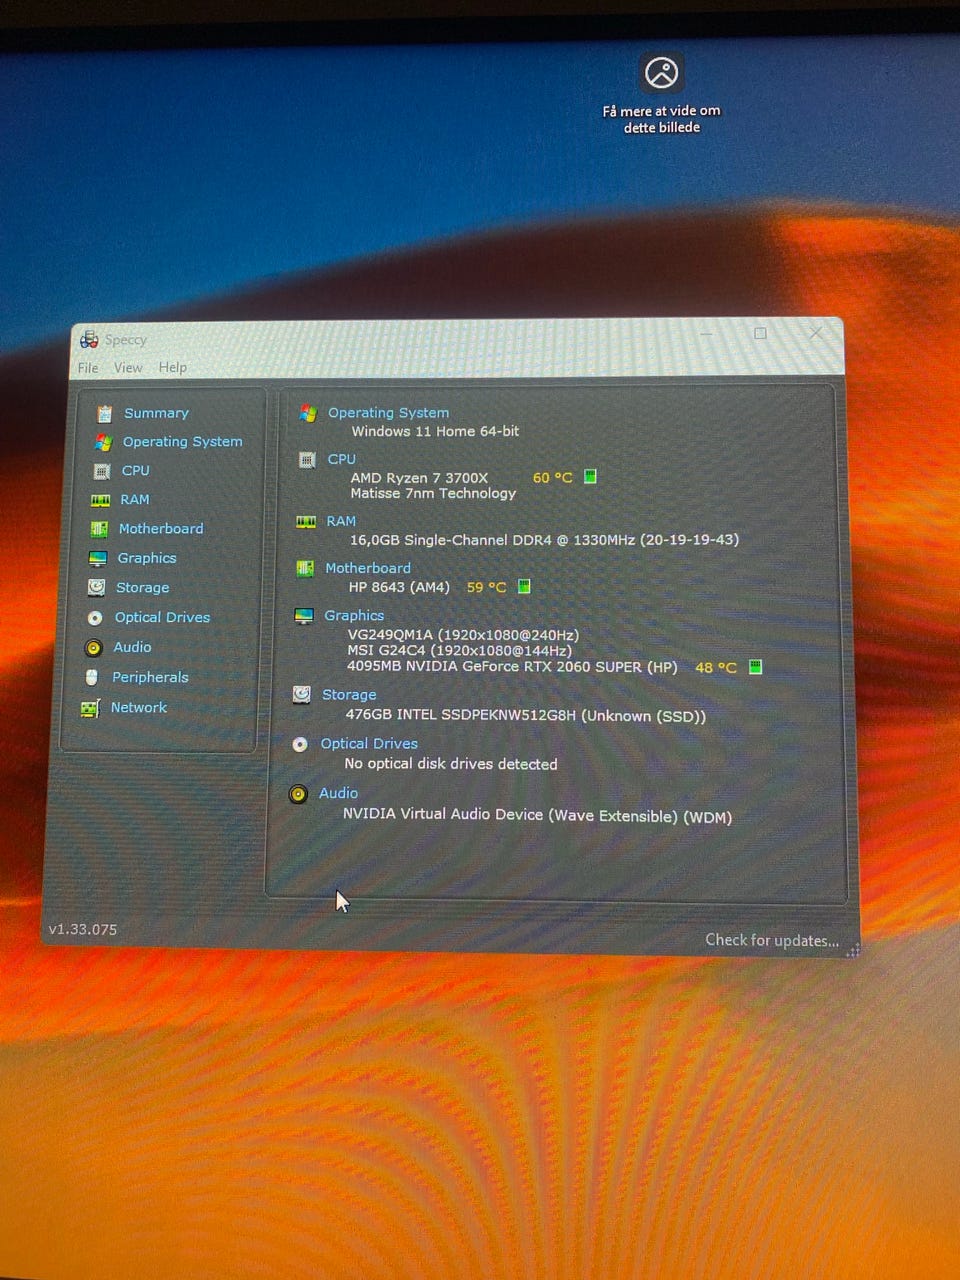This screenshot has width=960, height=1280.
Task: Click 'No optical disk drives detected' text
Action: (x=451, y=764)
